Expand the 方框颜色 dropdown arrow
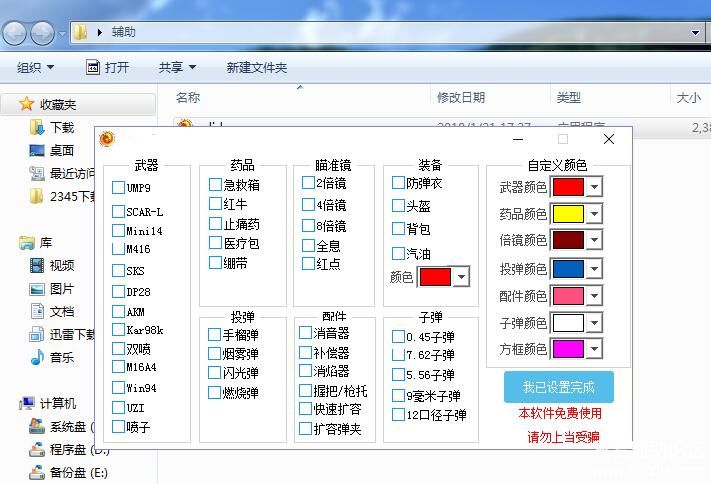 pyautogui.click(x=594, y=349)
